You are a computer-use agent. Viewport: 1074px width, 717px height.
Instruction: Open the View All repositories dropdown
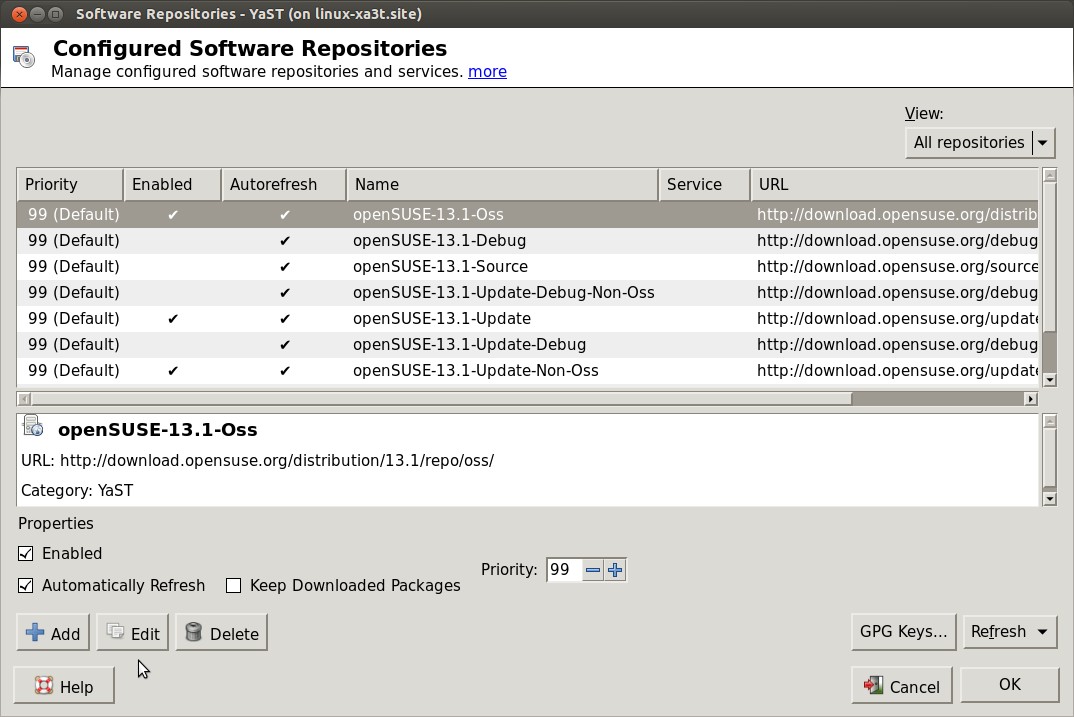[979, 142]
